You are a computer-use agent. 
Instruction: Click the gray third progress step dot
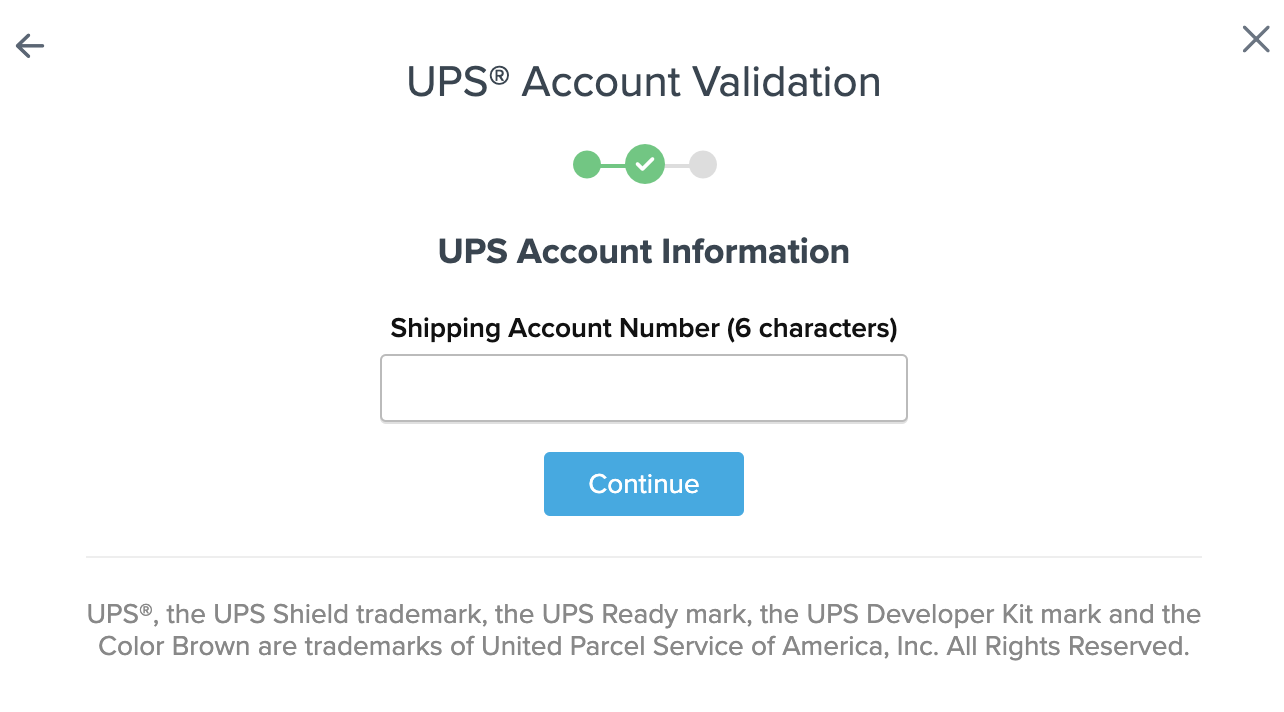click(703, 164)
